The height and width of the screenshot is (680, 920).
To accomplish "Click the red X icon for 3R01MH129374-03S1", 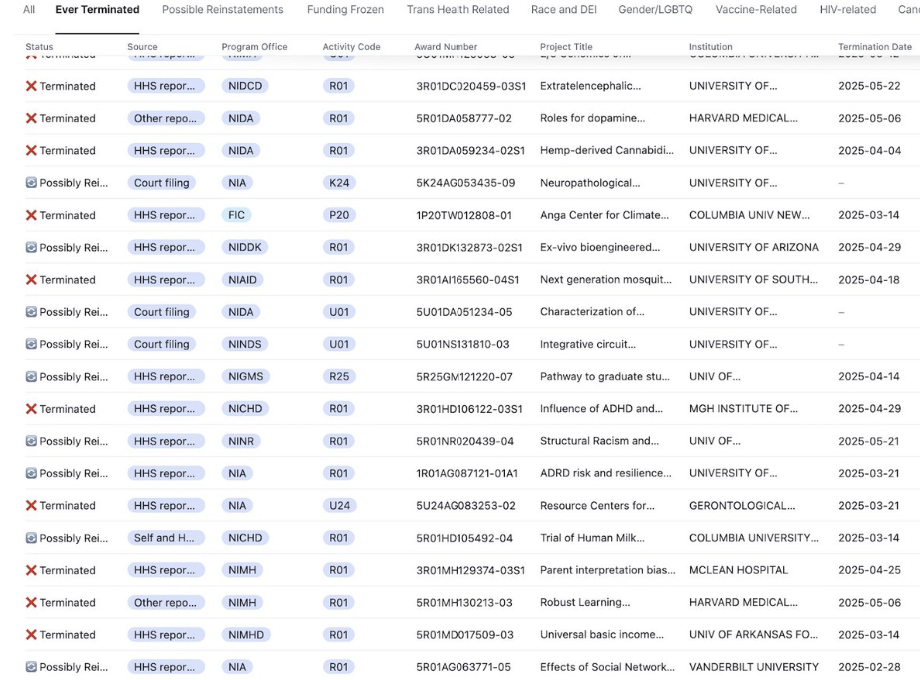I will coord(31,570).
